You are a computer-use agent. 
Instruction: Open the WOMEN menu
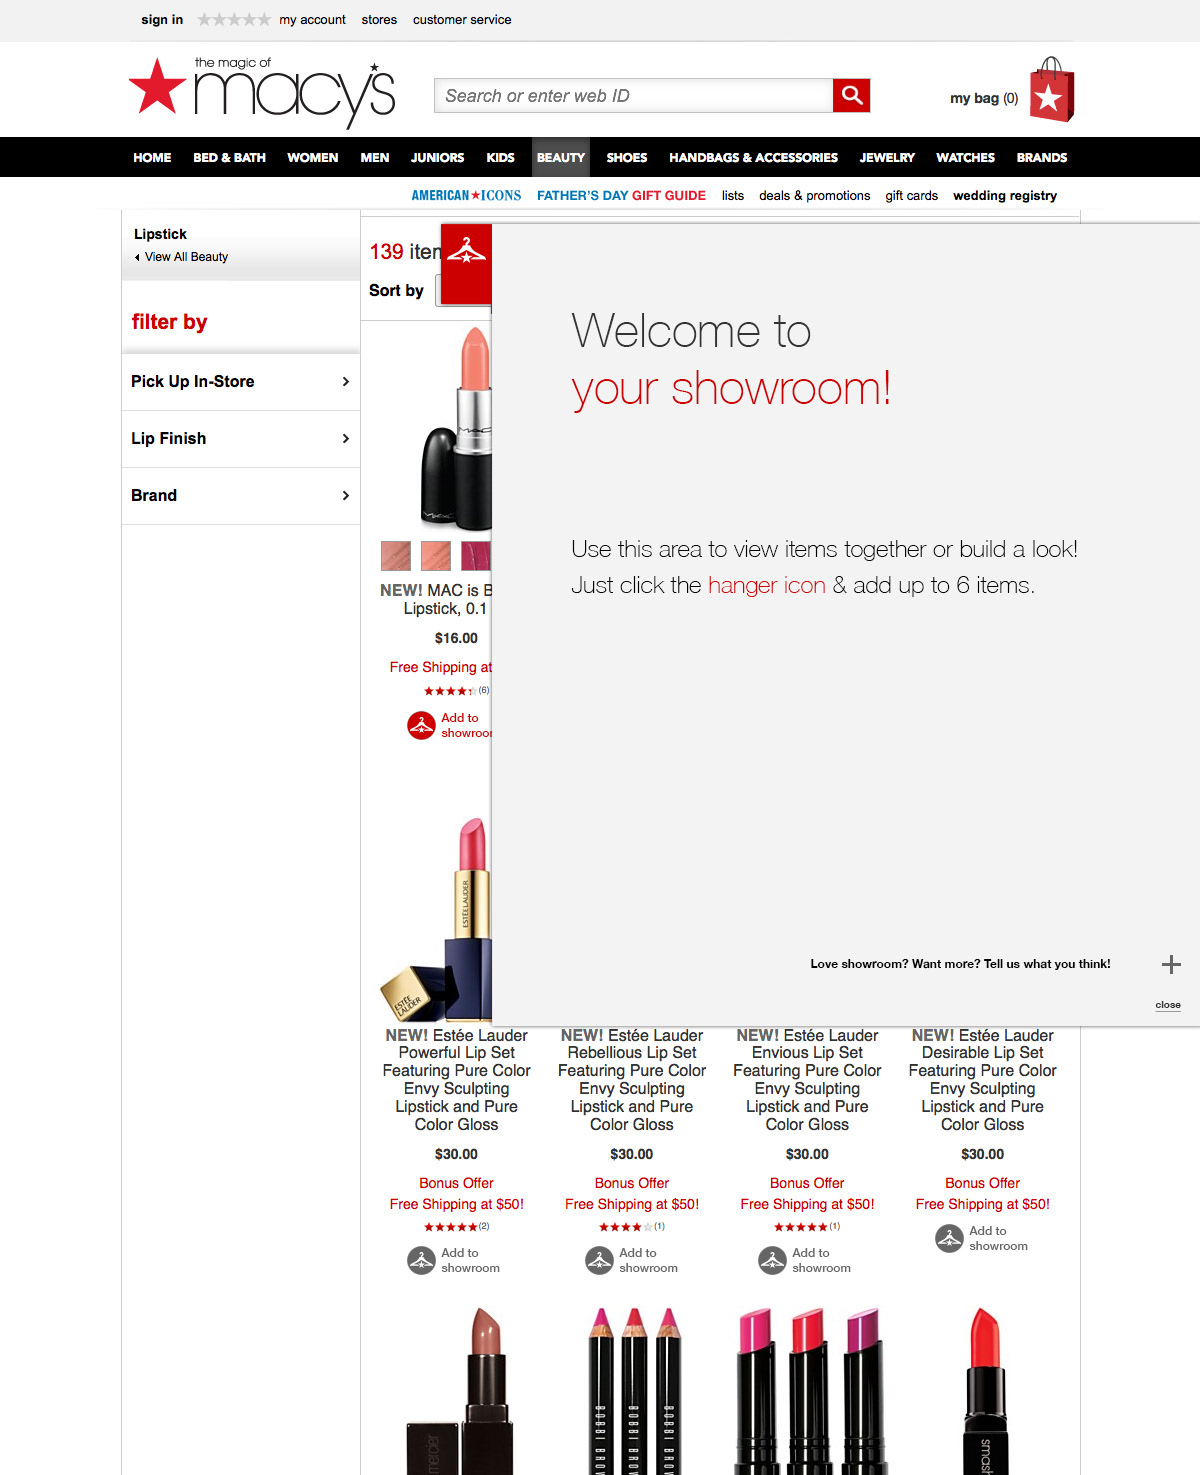point(312,157)
